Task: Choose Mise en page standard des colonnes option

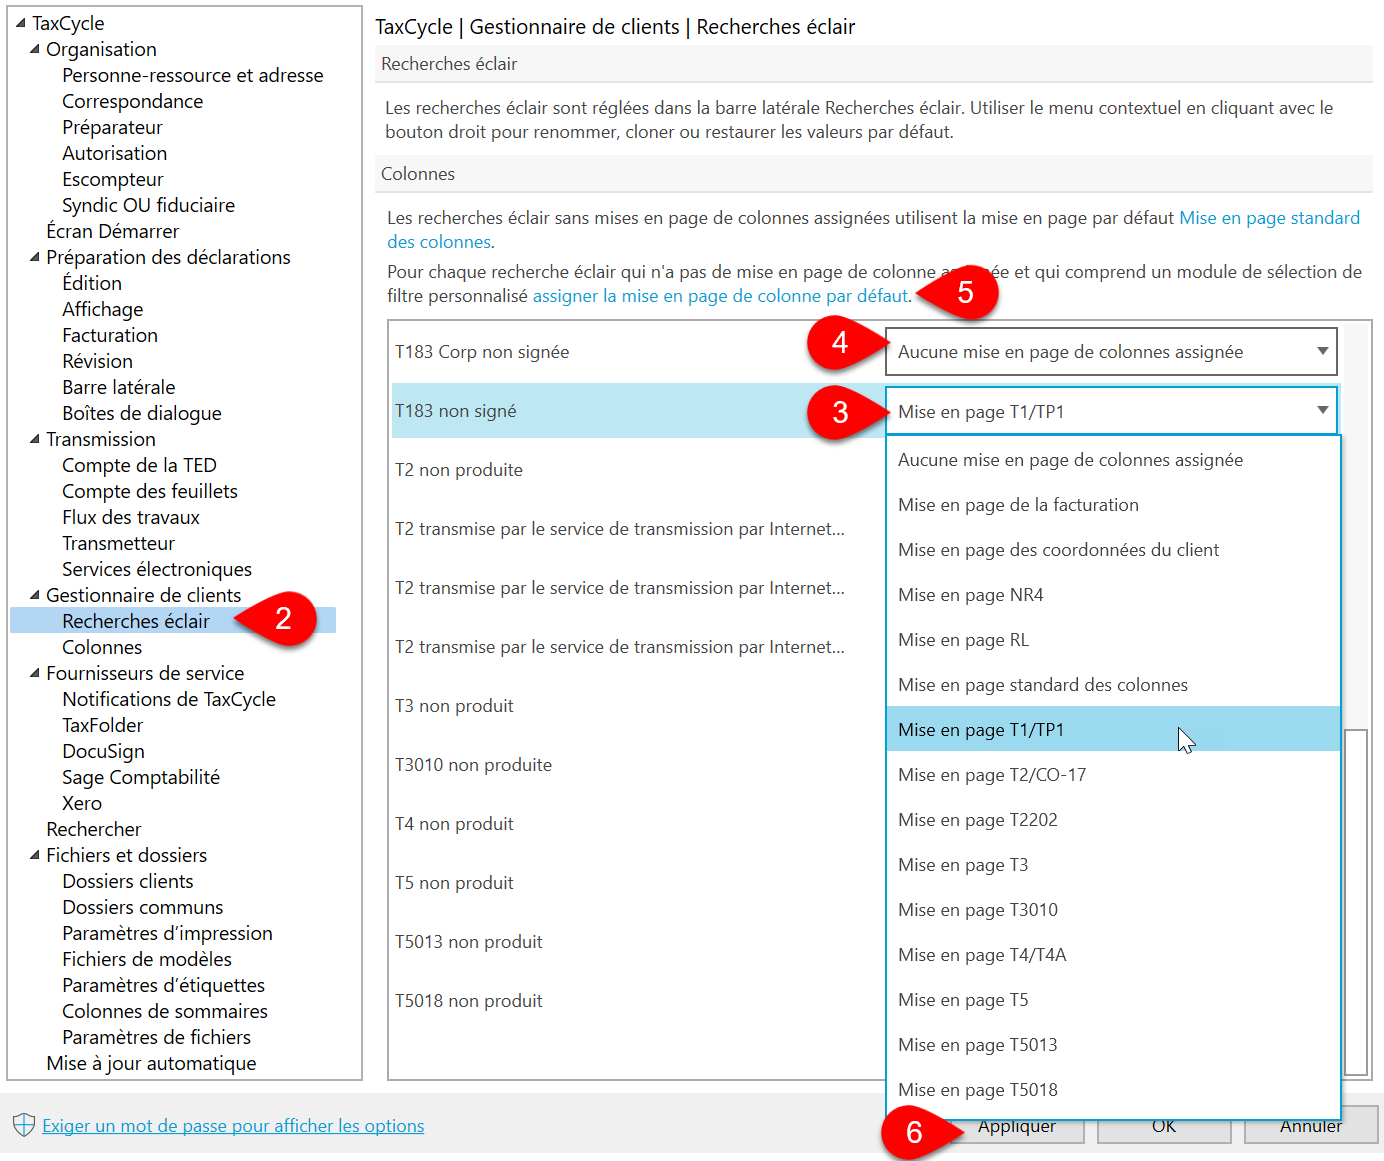Action: (1113, 684)
